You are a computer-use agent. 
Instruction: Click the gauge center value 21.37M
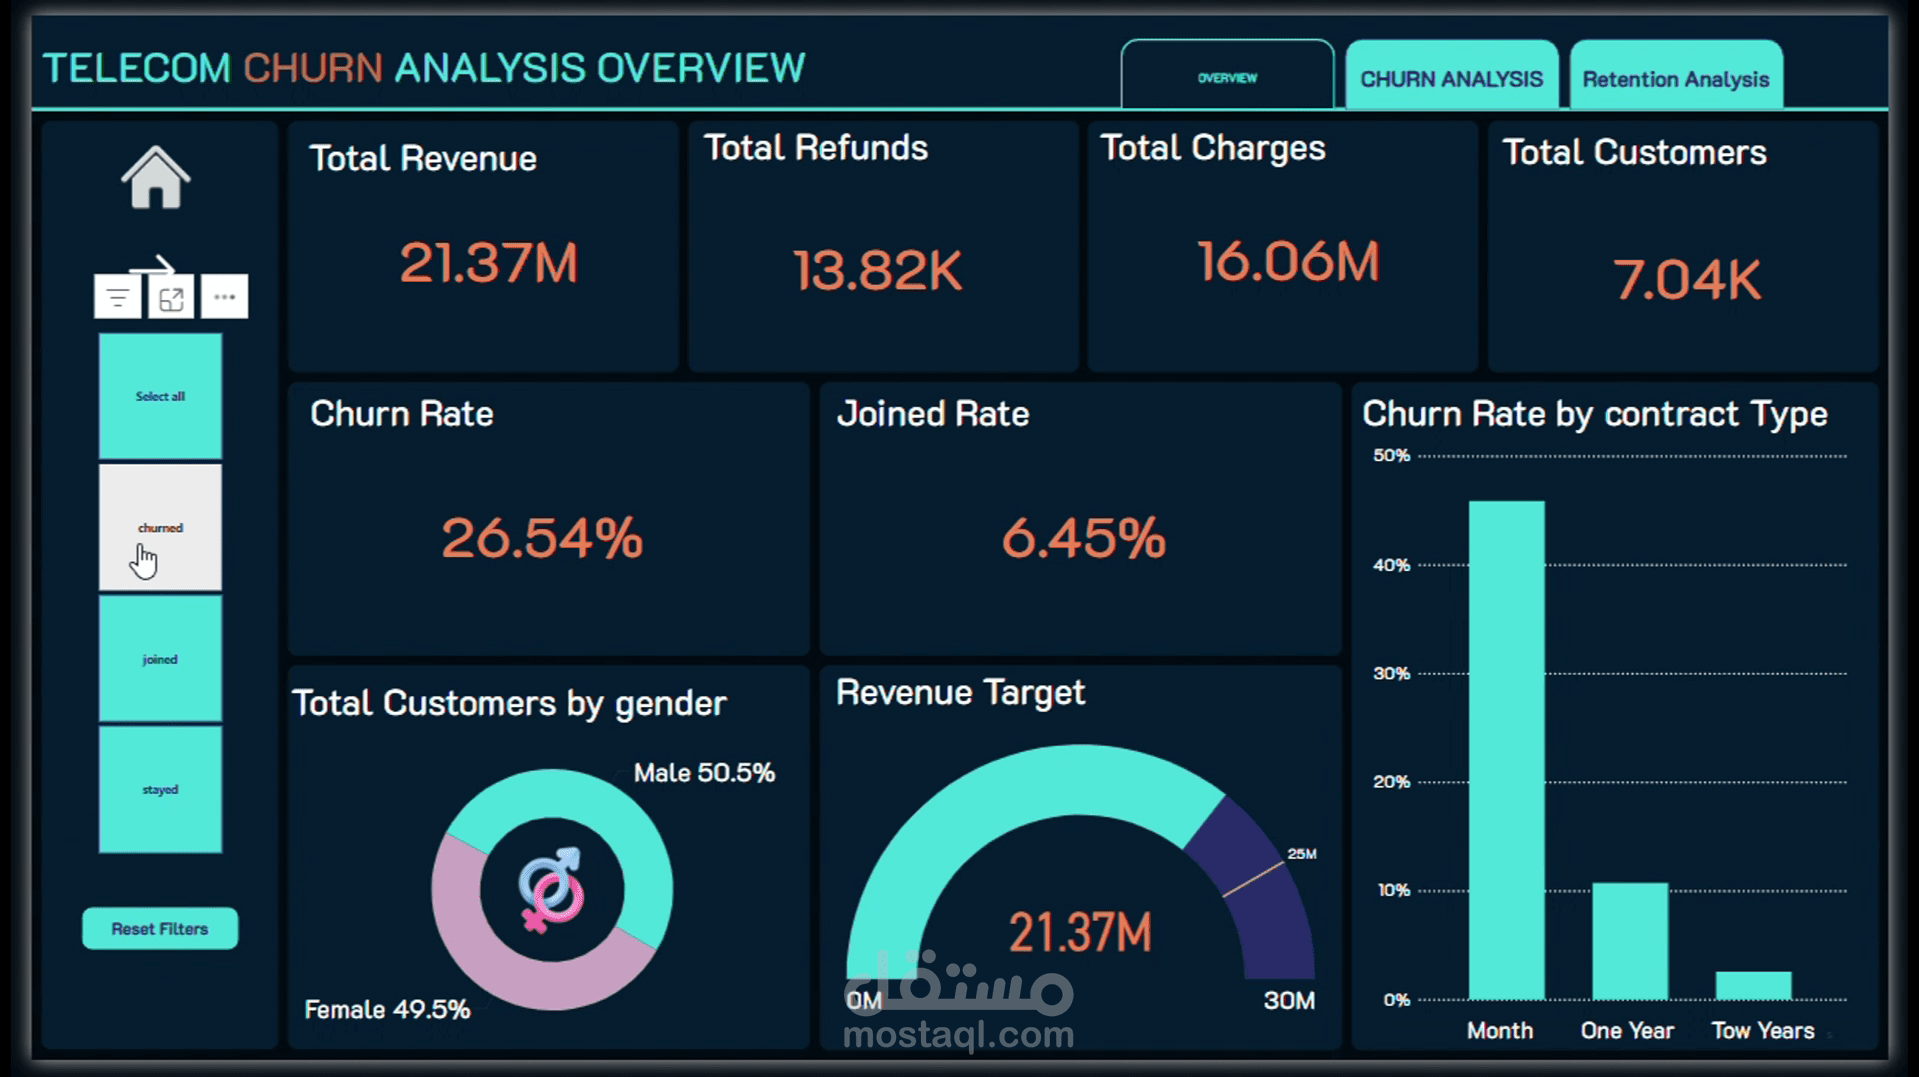coord(1080,932)
